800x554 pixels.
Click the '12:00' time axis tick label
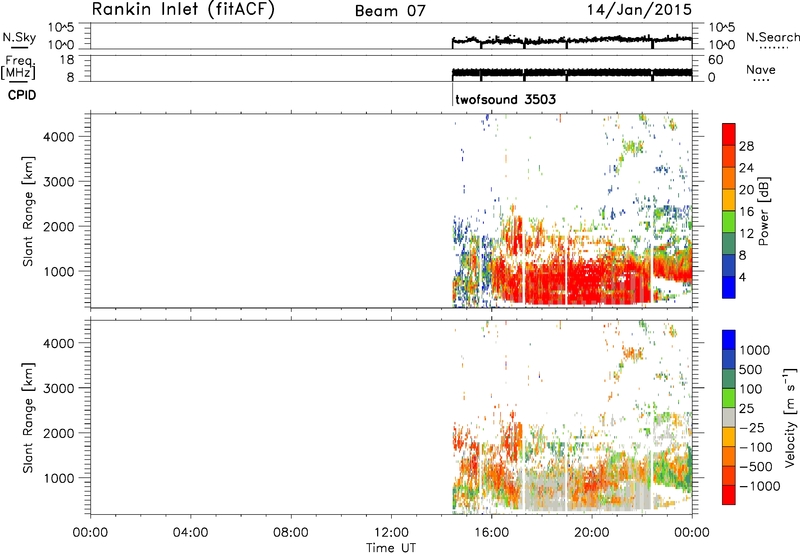tap(391, 533)
